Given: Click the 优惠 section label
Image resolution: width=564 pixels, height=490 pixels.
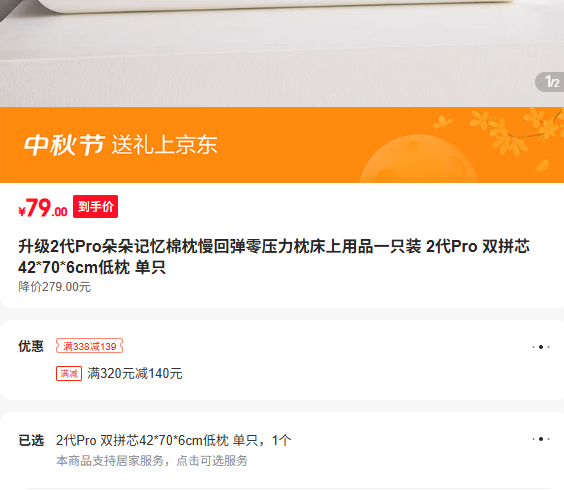Looking at the screenshot, I should tap(31, 346).
